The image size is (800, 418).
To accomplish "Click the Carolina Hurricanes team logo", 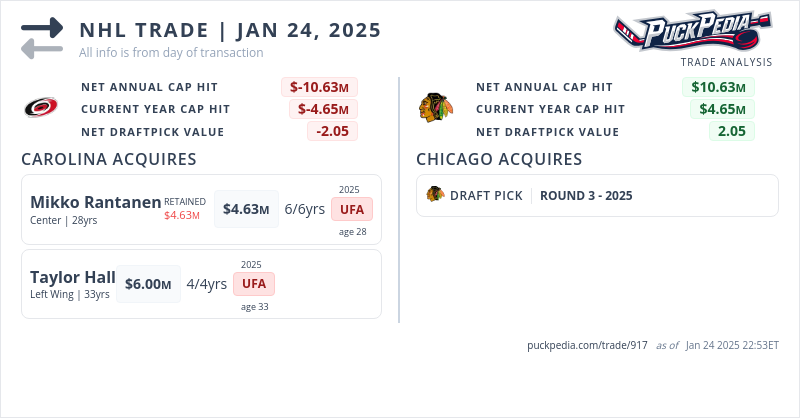I will pos(42,108).
